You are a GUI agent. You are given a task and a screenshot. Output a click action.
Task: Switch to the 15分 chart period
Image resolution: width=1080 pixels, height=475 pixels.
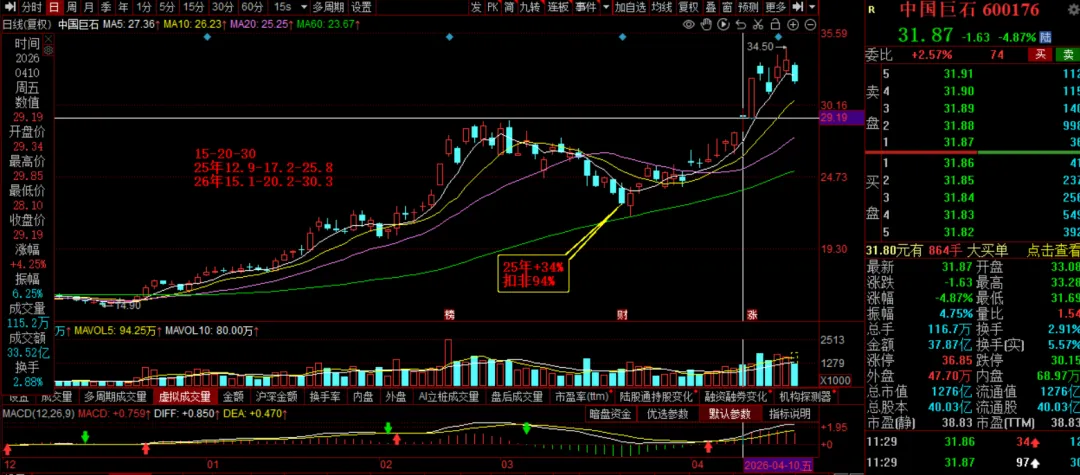(194, 8)
